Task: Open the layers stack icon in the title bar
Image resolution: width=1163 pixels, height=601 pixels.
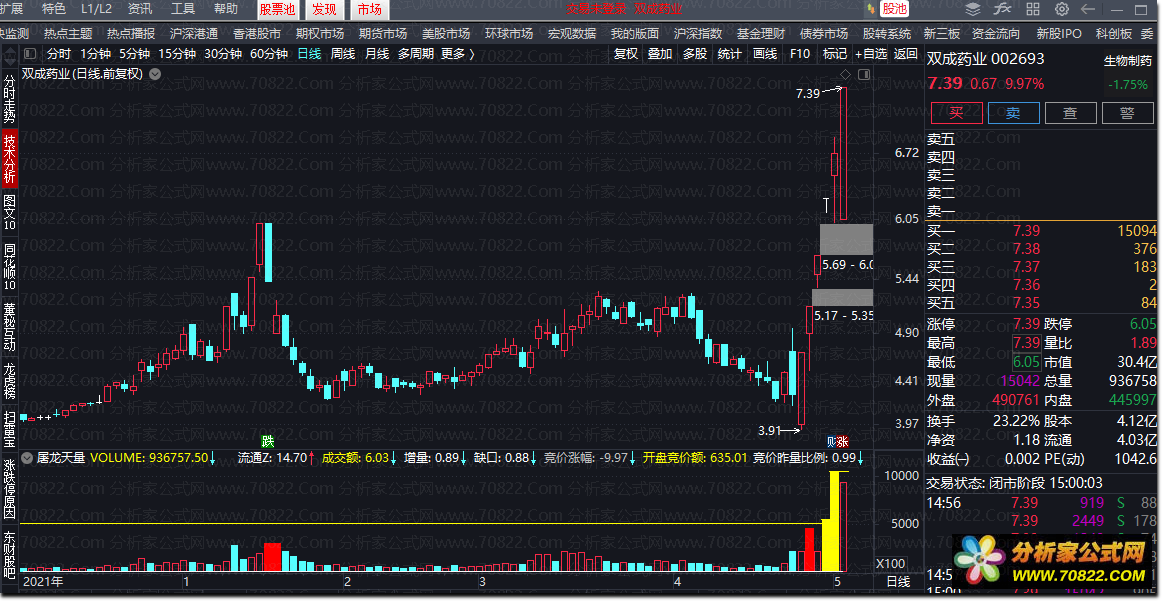Action: pyautogui.click(x=974, y=10)
